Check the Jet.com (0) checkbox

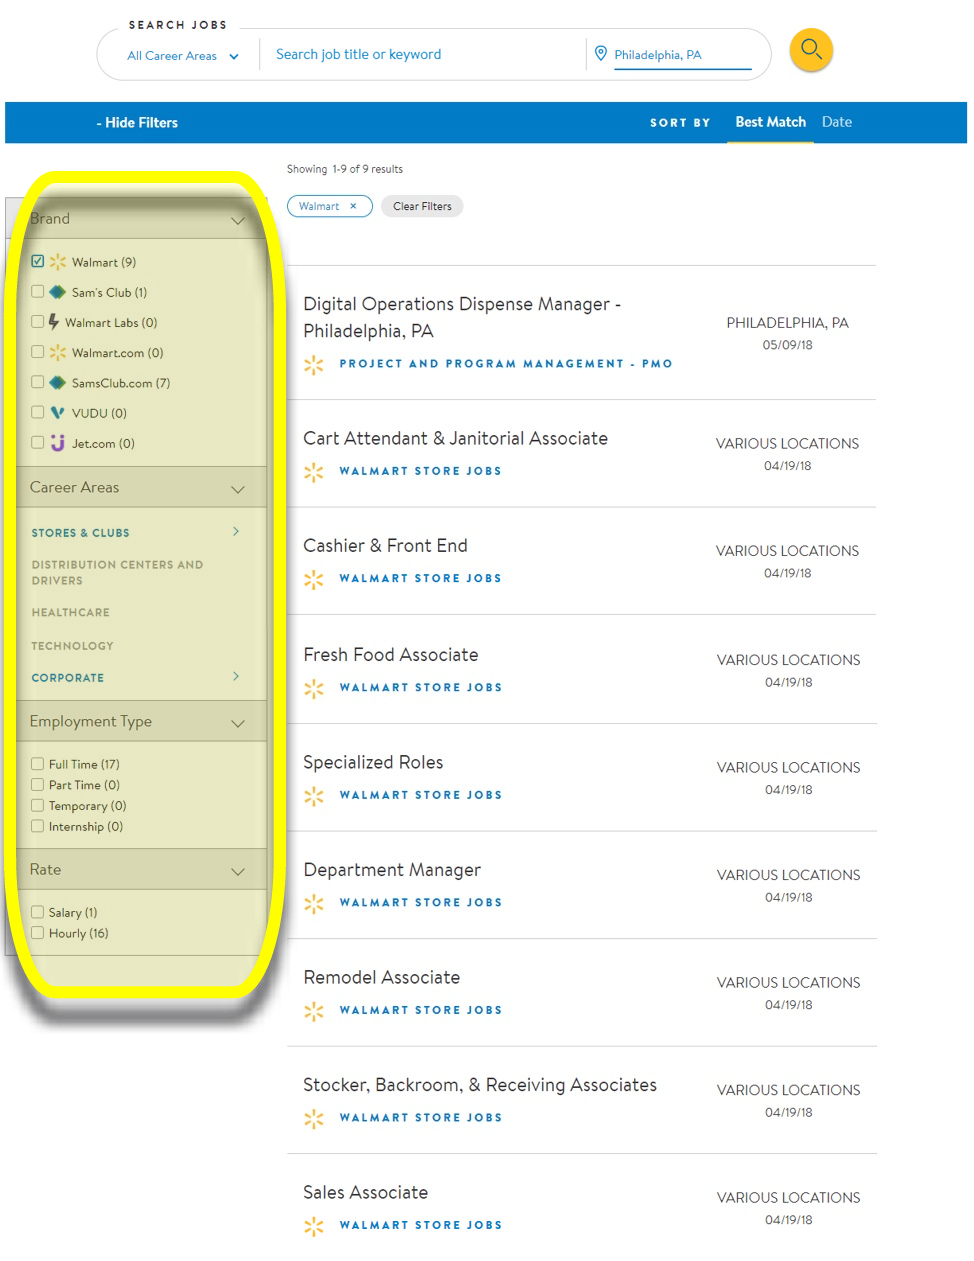coord(37,441)
